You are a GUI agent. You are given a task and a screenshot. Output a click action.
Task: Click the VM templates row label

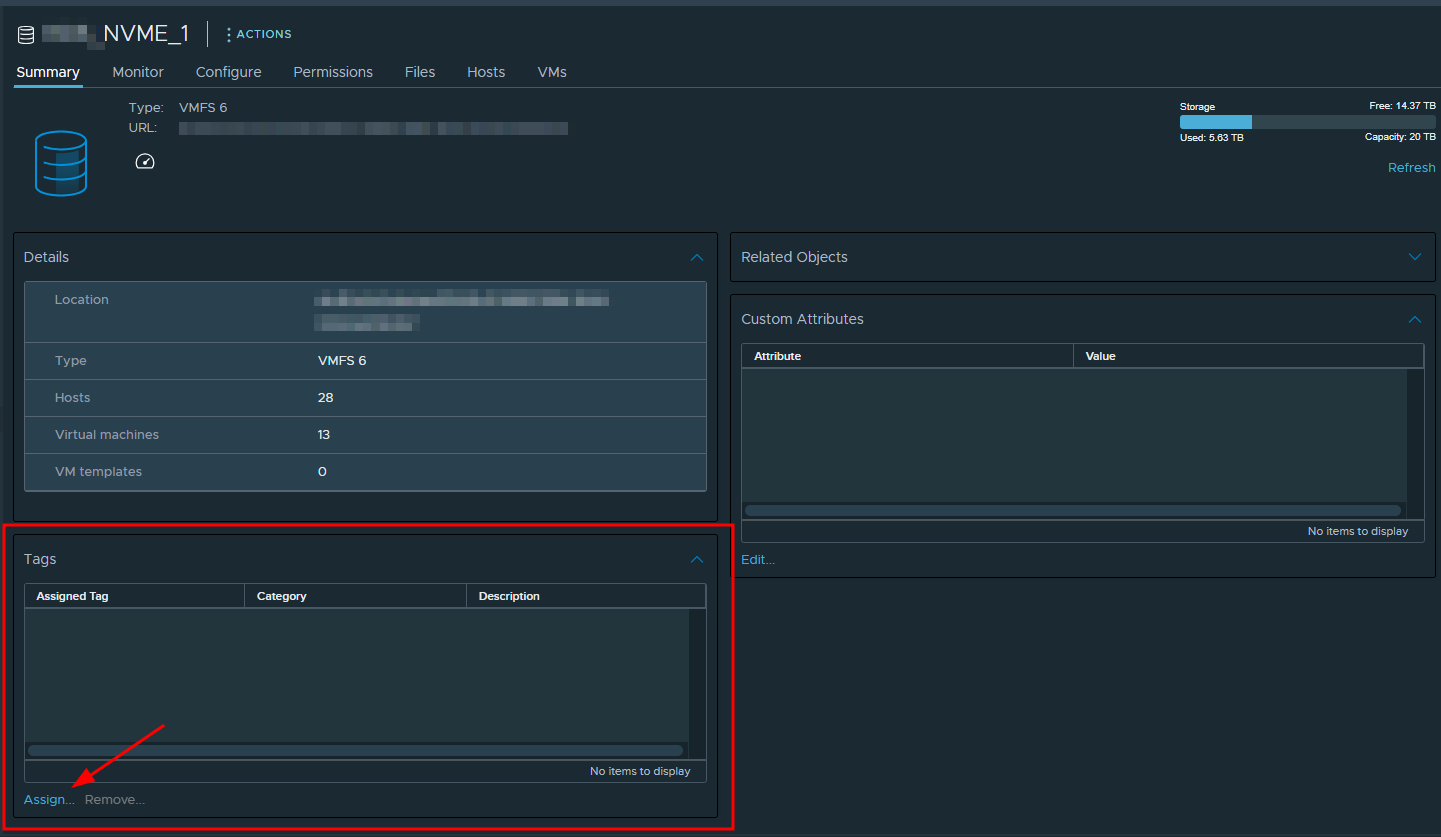(x=98, y=472)
